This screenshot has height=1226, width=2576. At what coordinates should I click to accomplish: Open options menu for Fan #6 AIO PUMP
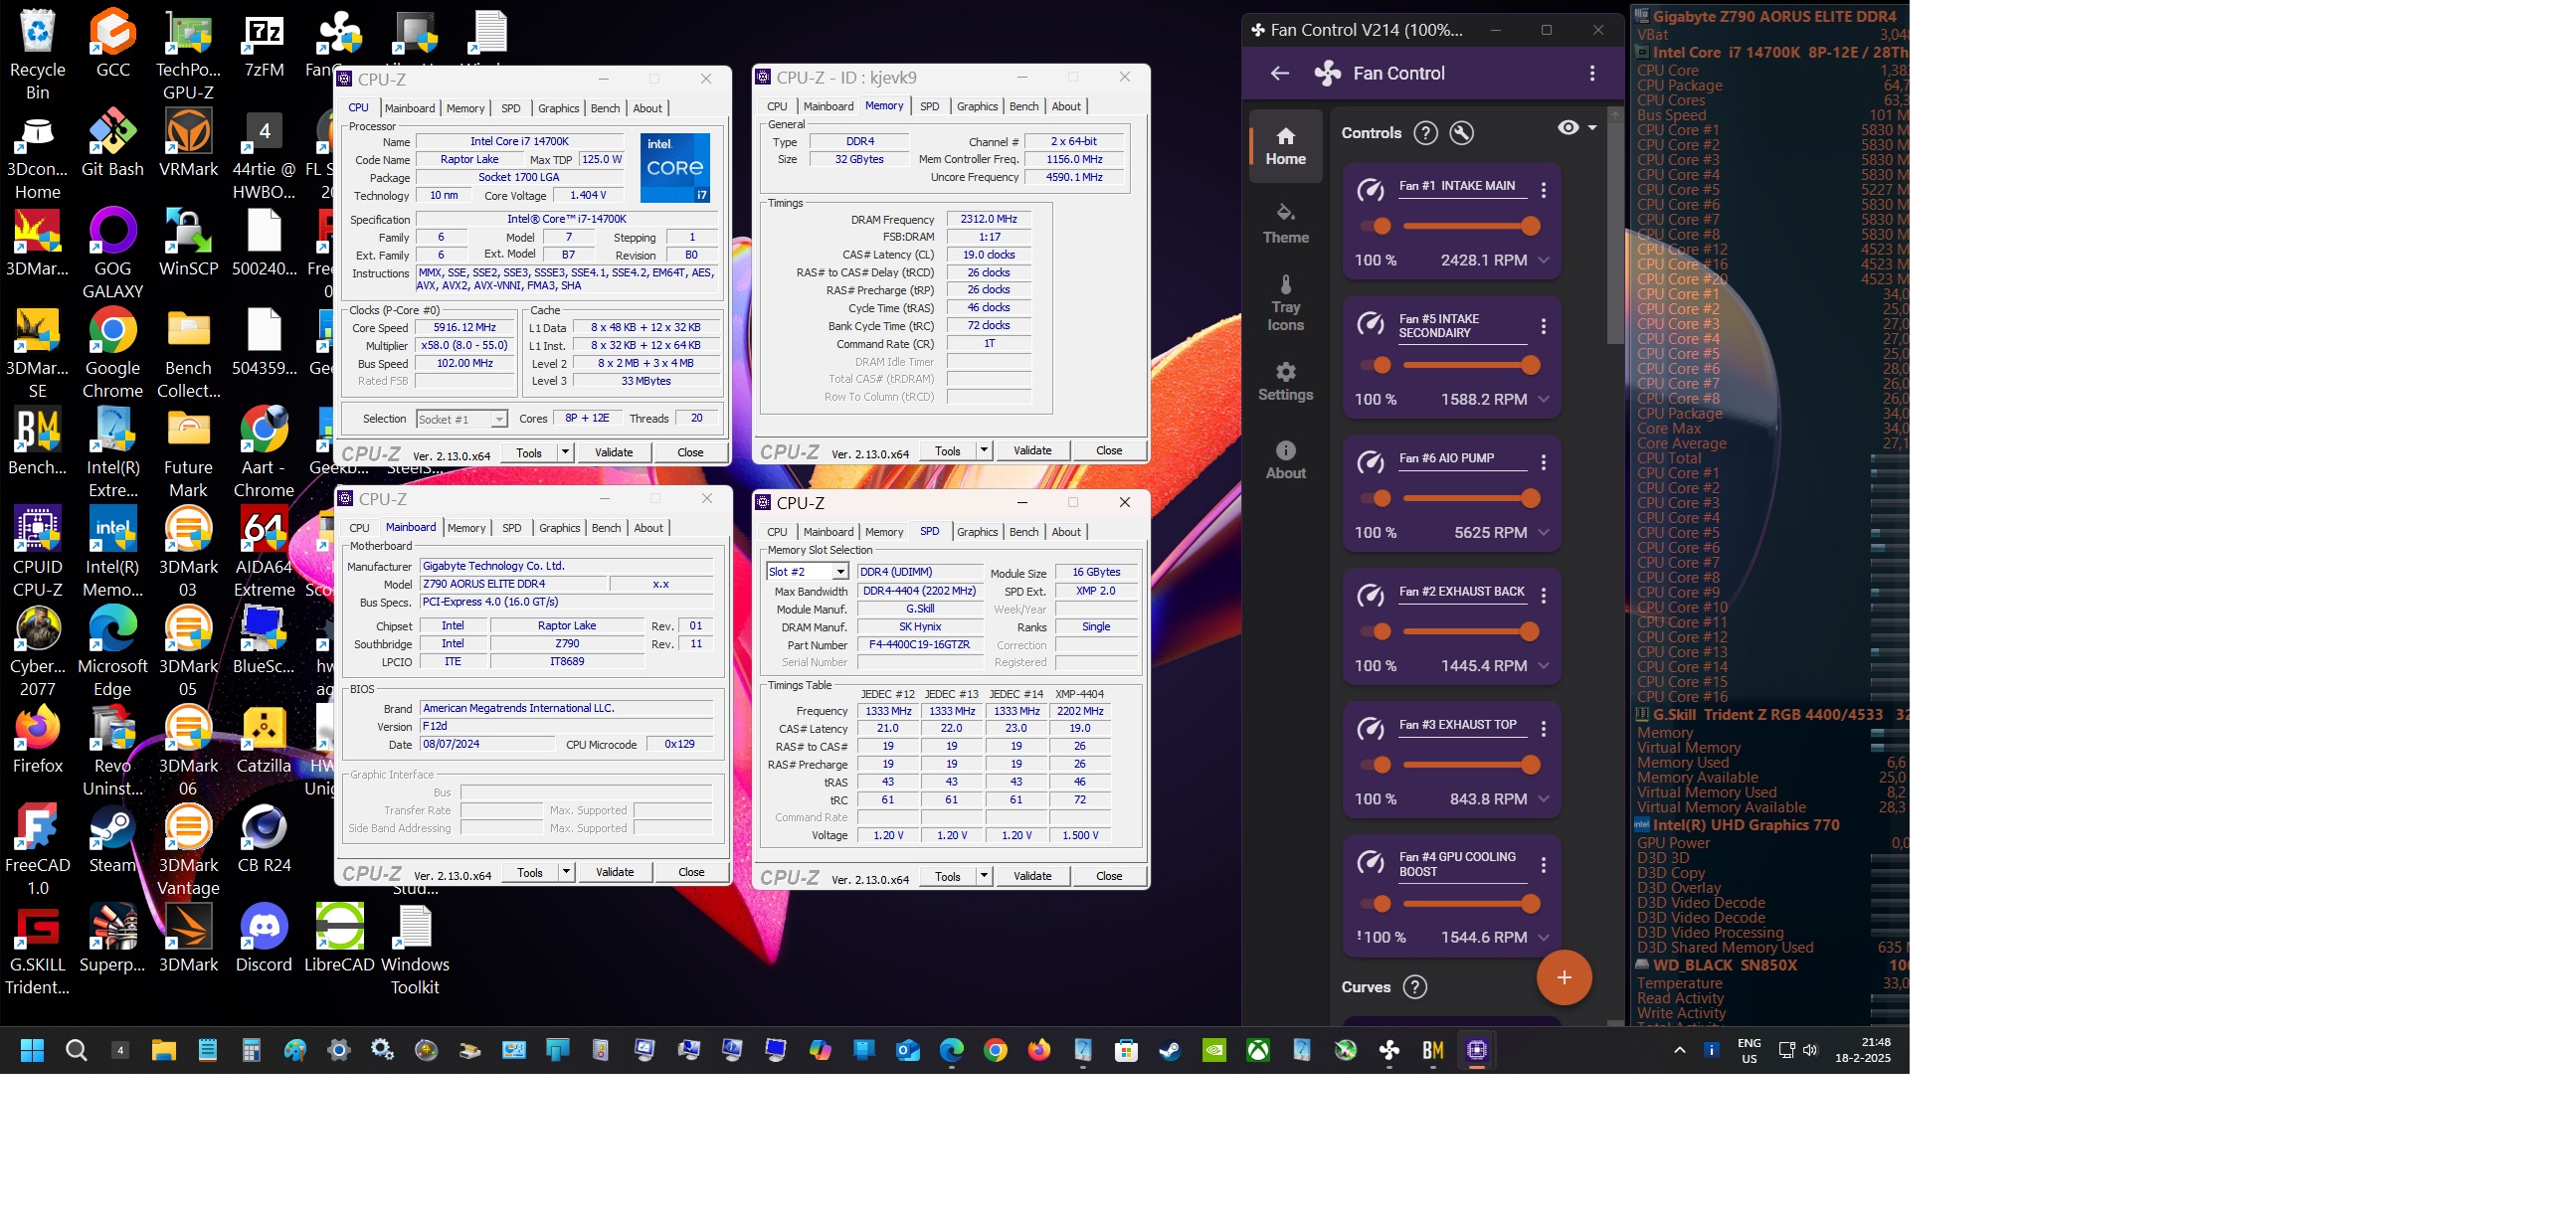pos(1543,462)
